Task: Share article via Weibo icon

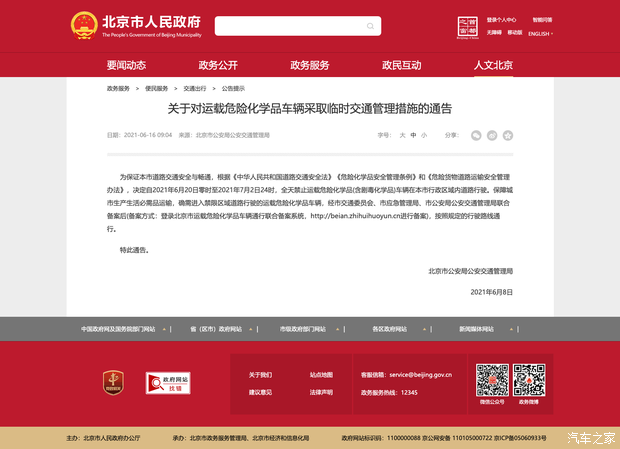Action: tap(492, 136)
